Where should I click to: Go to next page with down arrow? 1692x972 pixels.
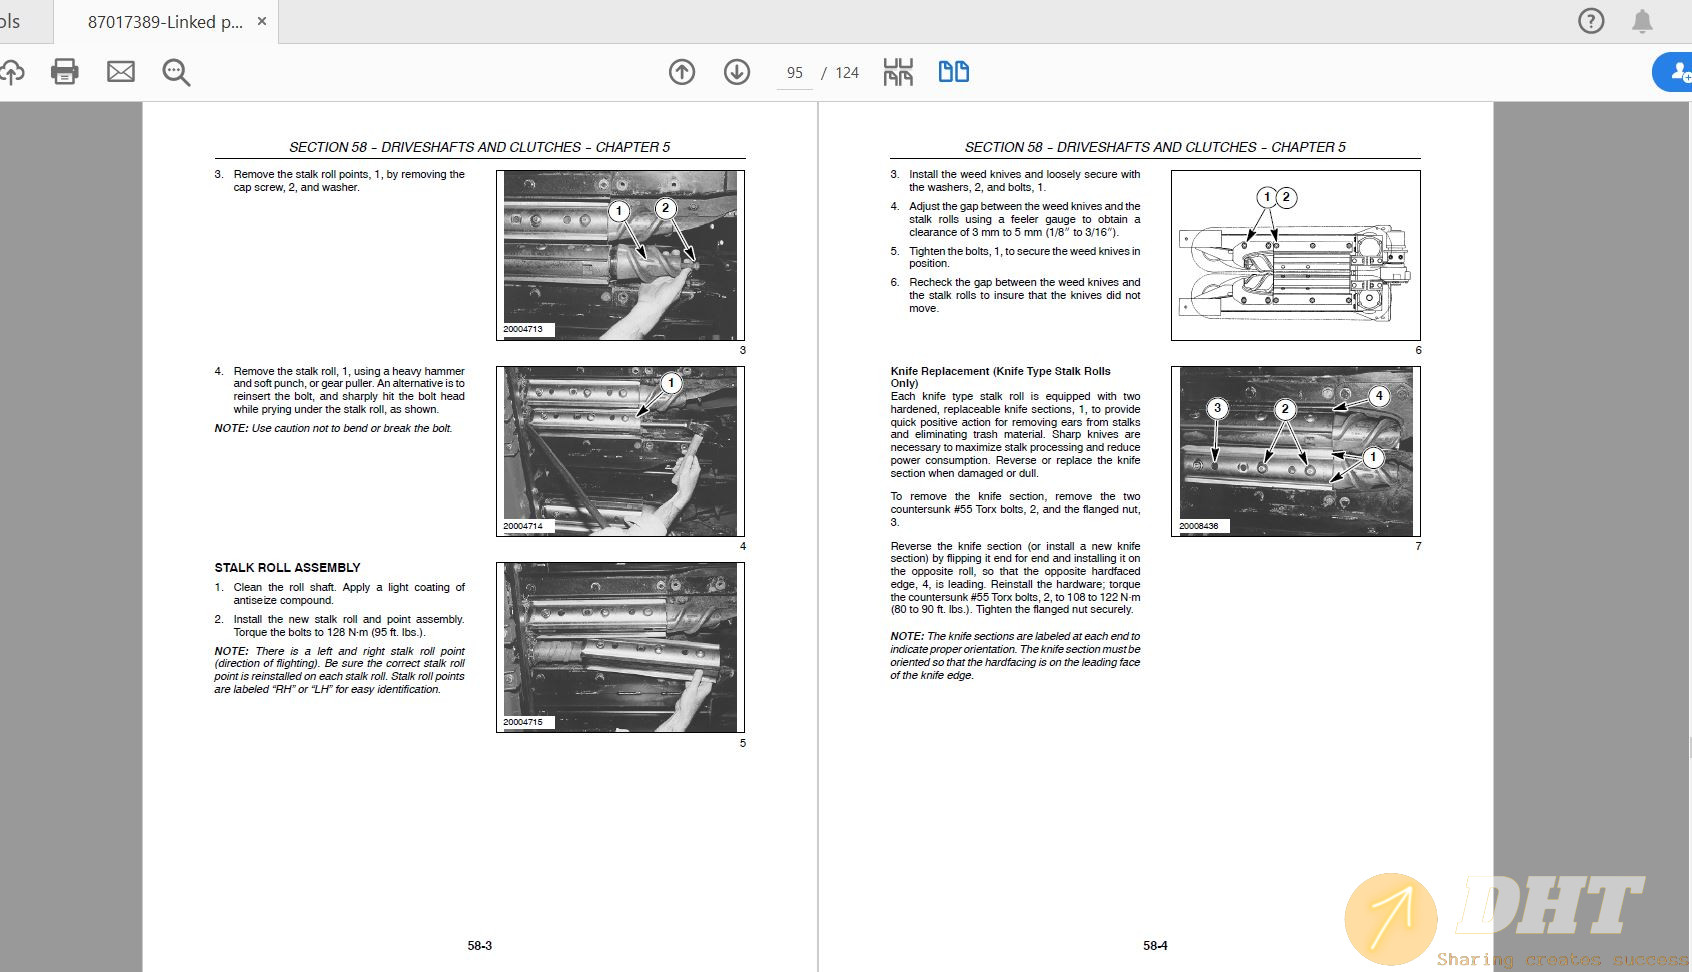point(737,72)
